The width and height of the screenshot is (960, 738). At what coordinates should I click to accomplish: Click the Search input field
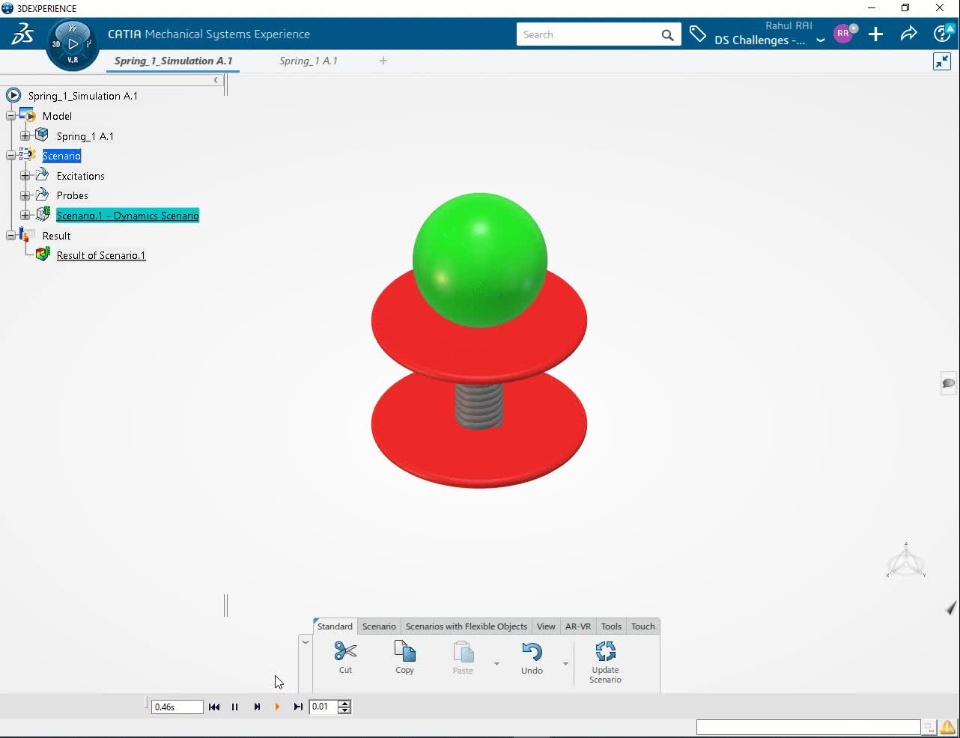click(588, 35)
